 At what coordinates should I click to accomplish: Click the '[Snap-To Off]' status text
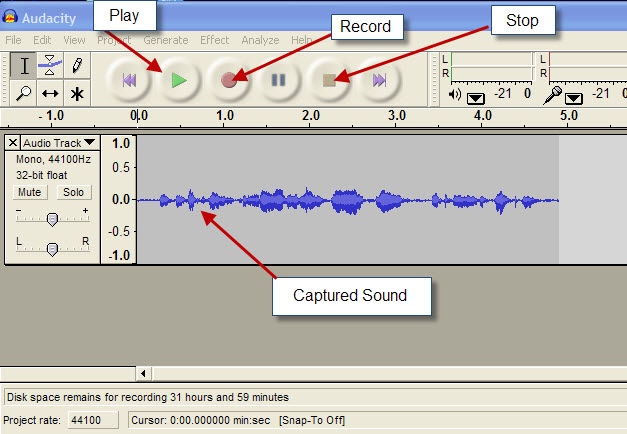tap(312, 420)
